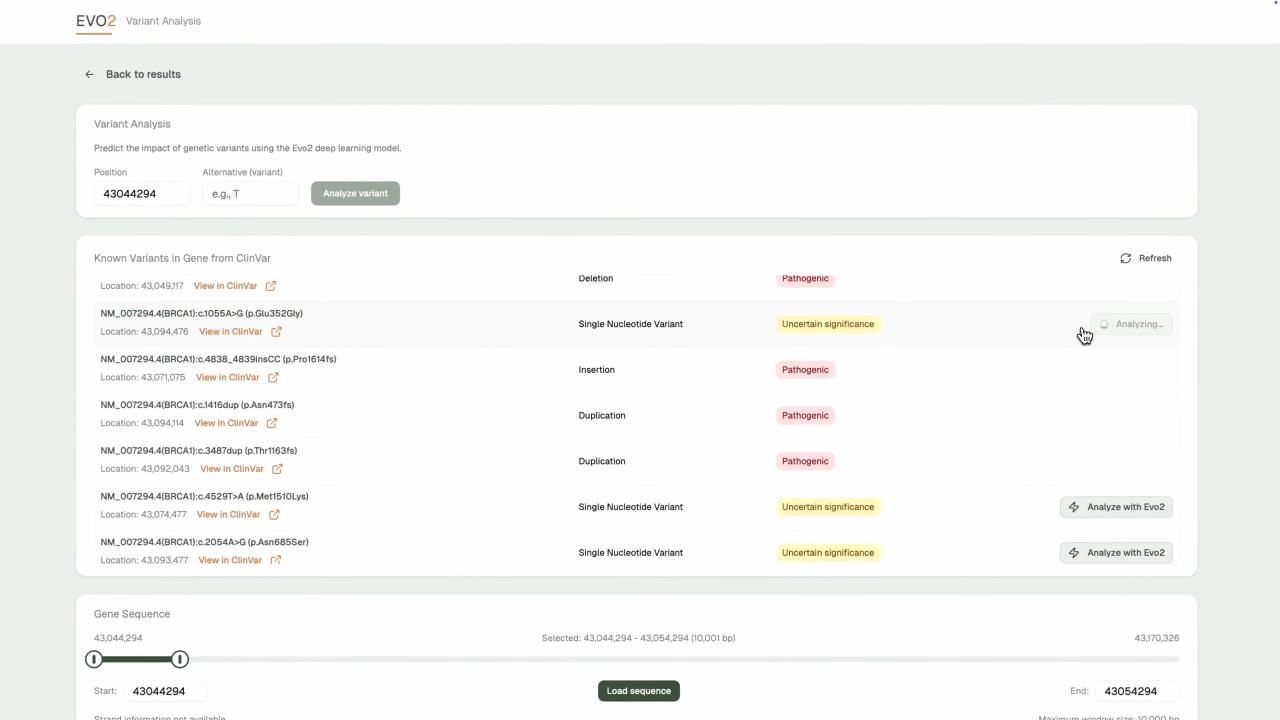
Task: Open View in ClinVar for c.3487dup variant
Action: coord(231,469)
